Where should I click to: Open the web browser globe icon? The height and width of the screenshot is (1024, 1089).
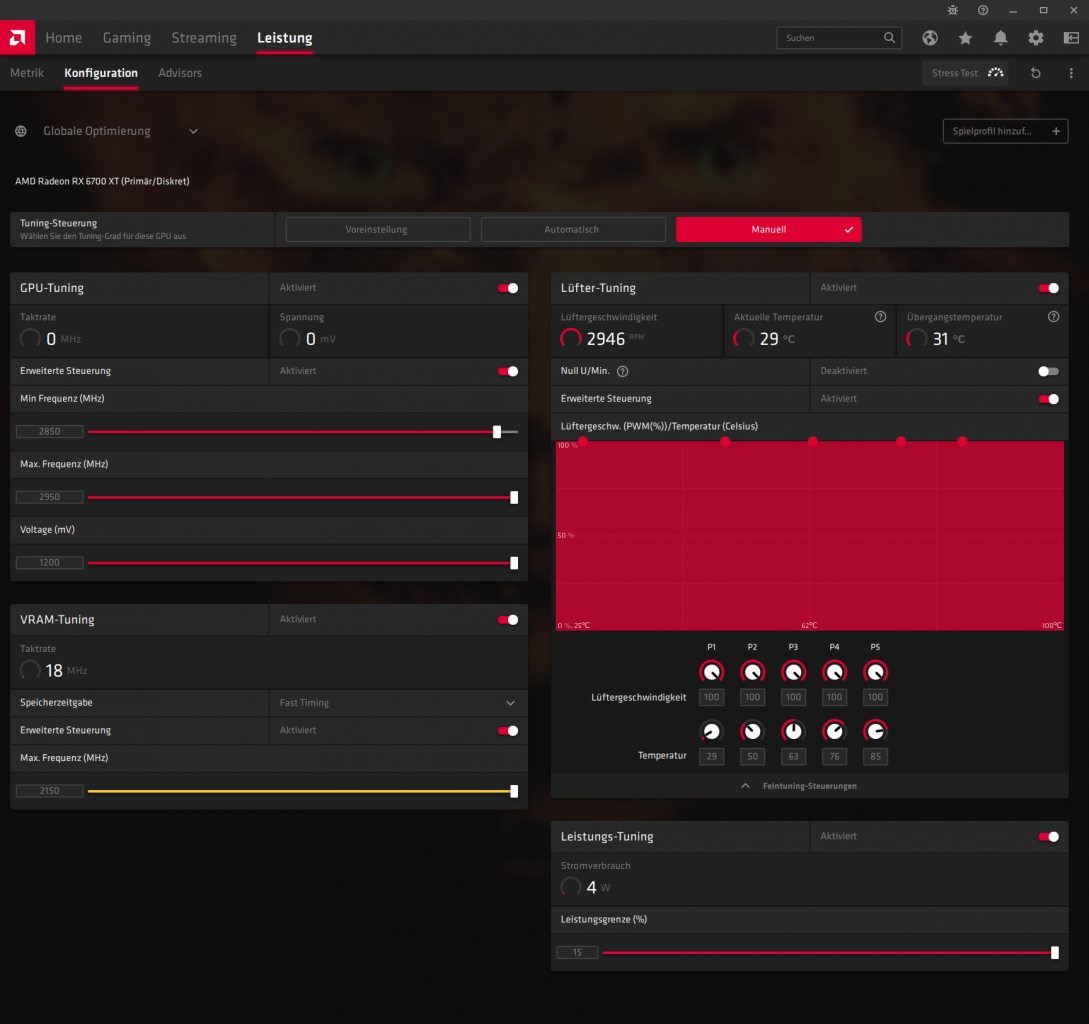[930, 38]
